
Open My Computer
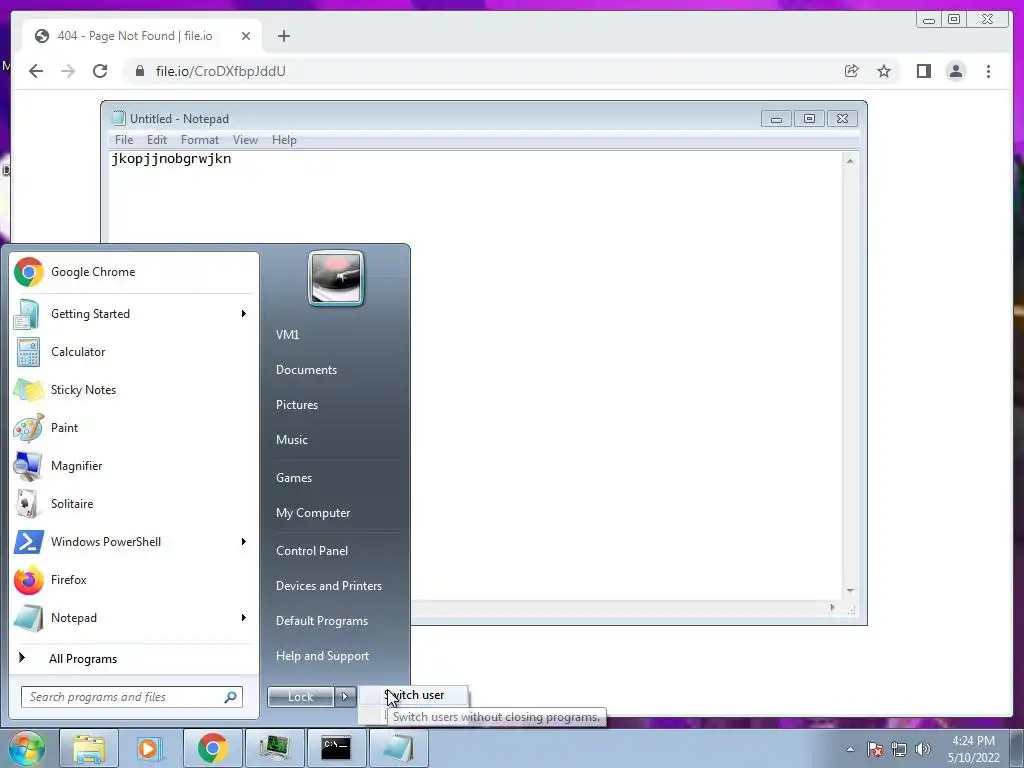313,513
